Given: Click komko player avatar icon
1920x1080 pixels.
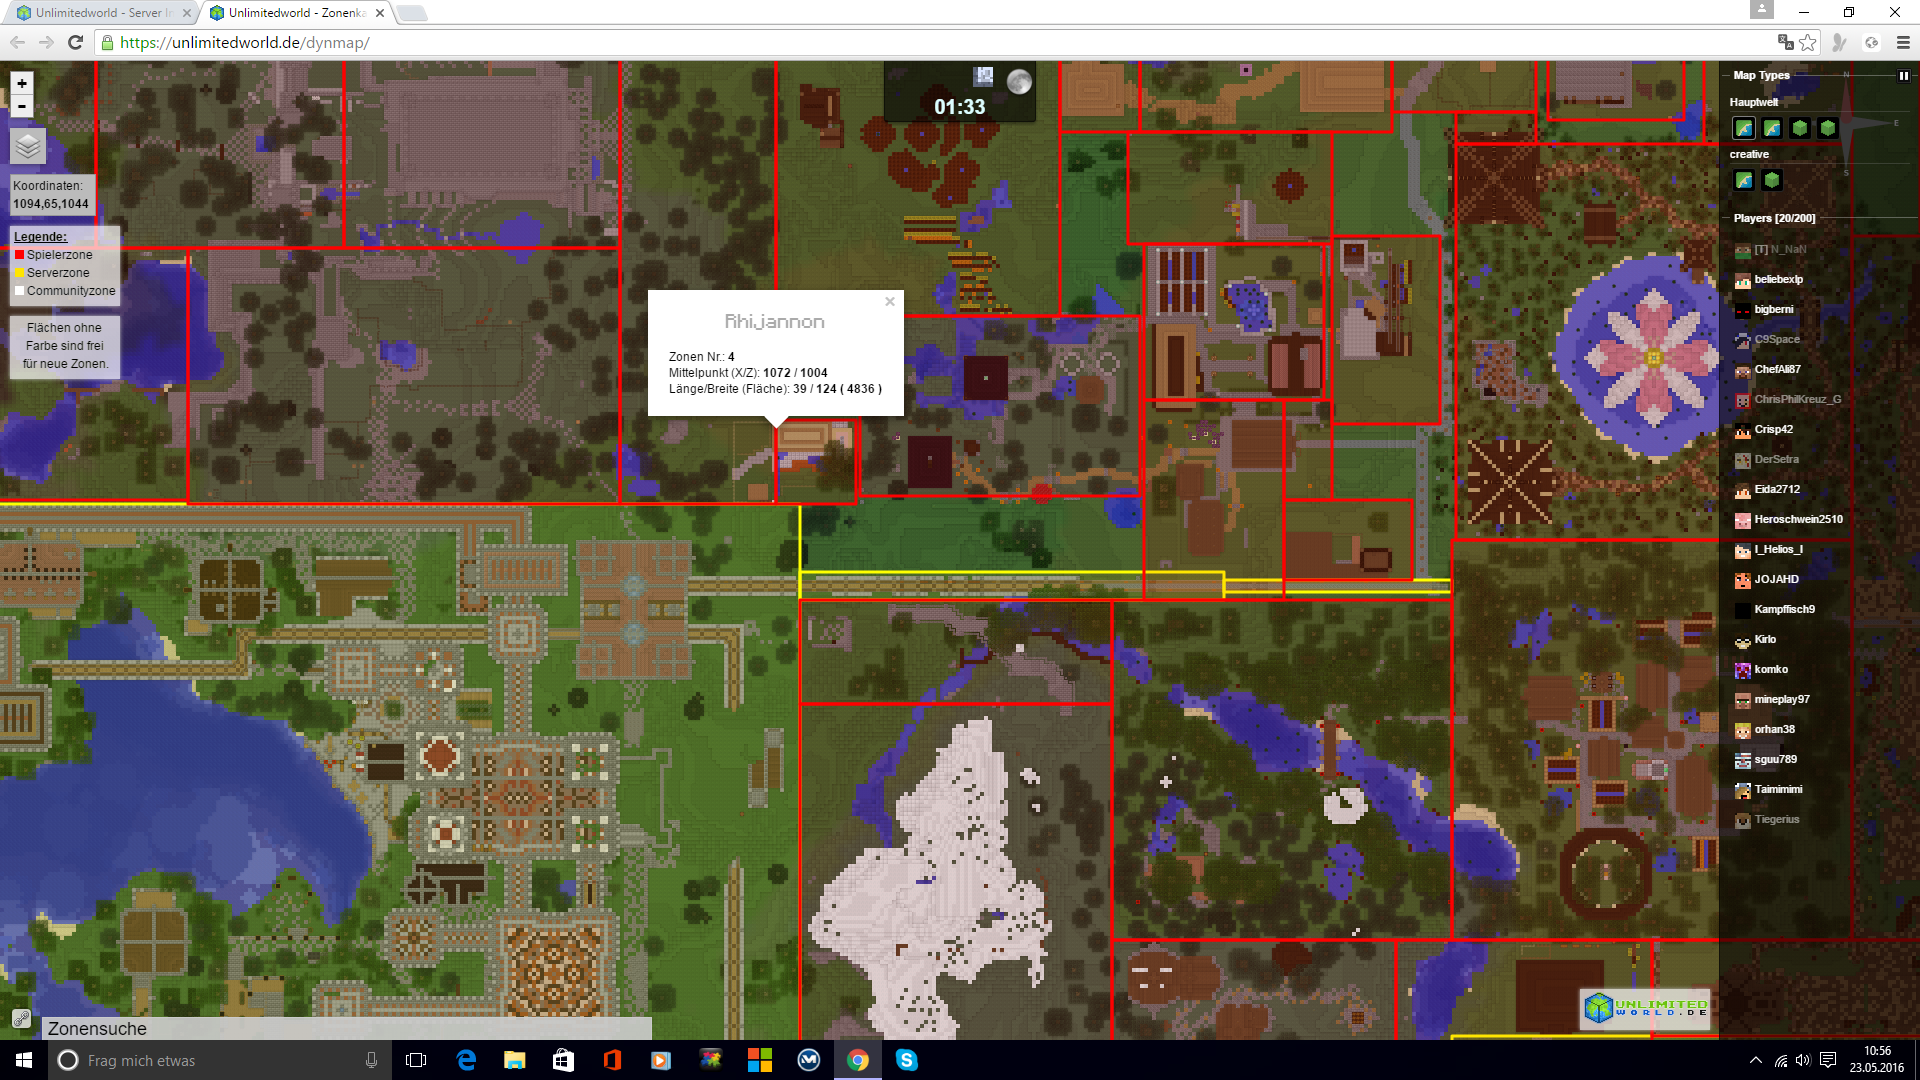Looking at the screenshot, I should click(x=1743, y=671).
